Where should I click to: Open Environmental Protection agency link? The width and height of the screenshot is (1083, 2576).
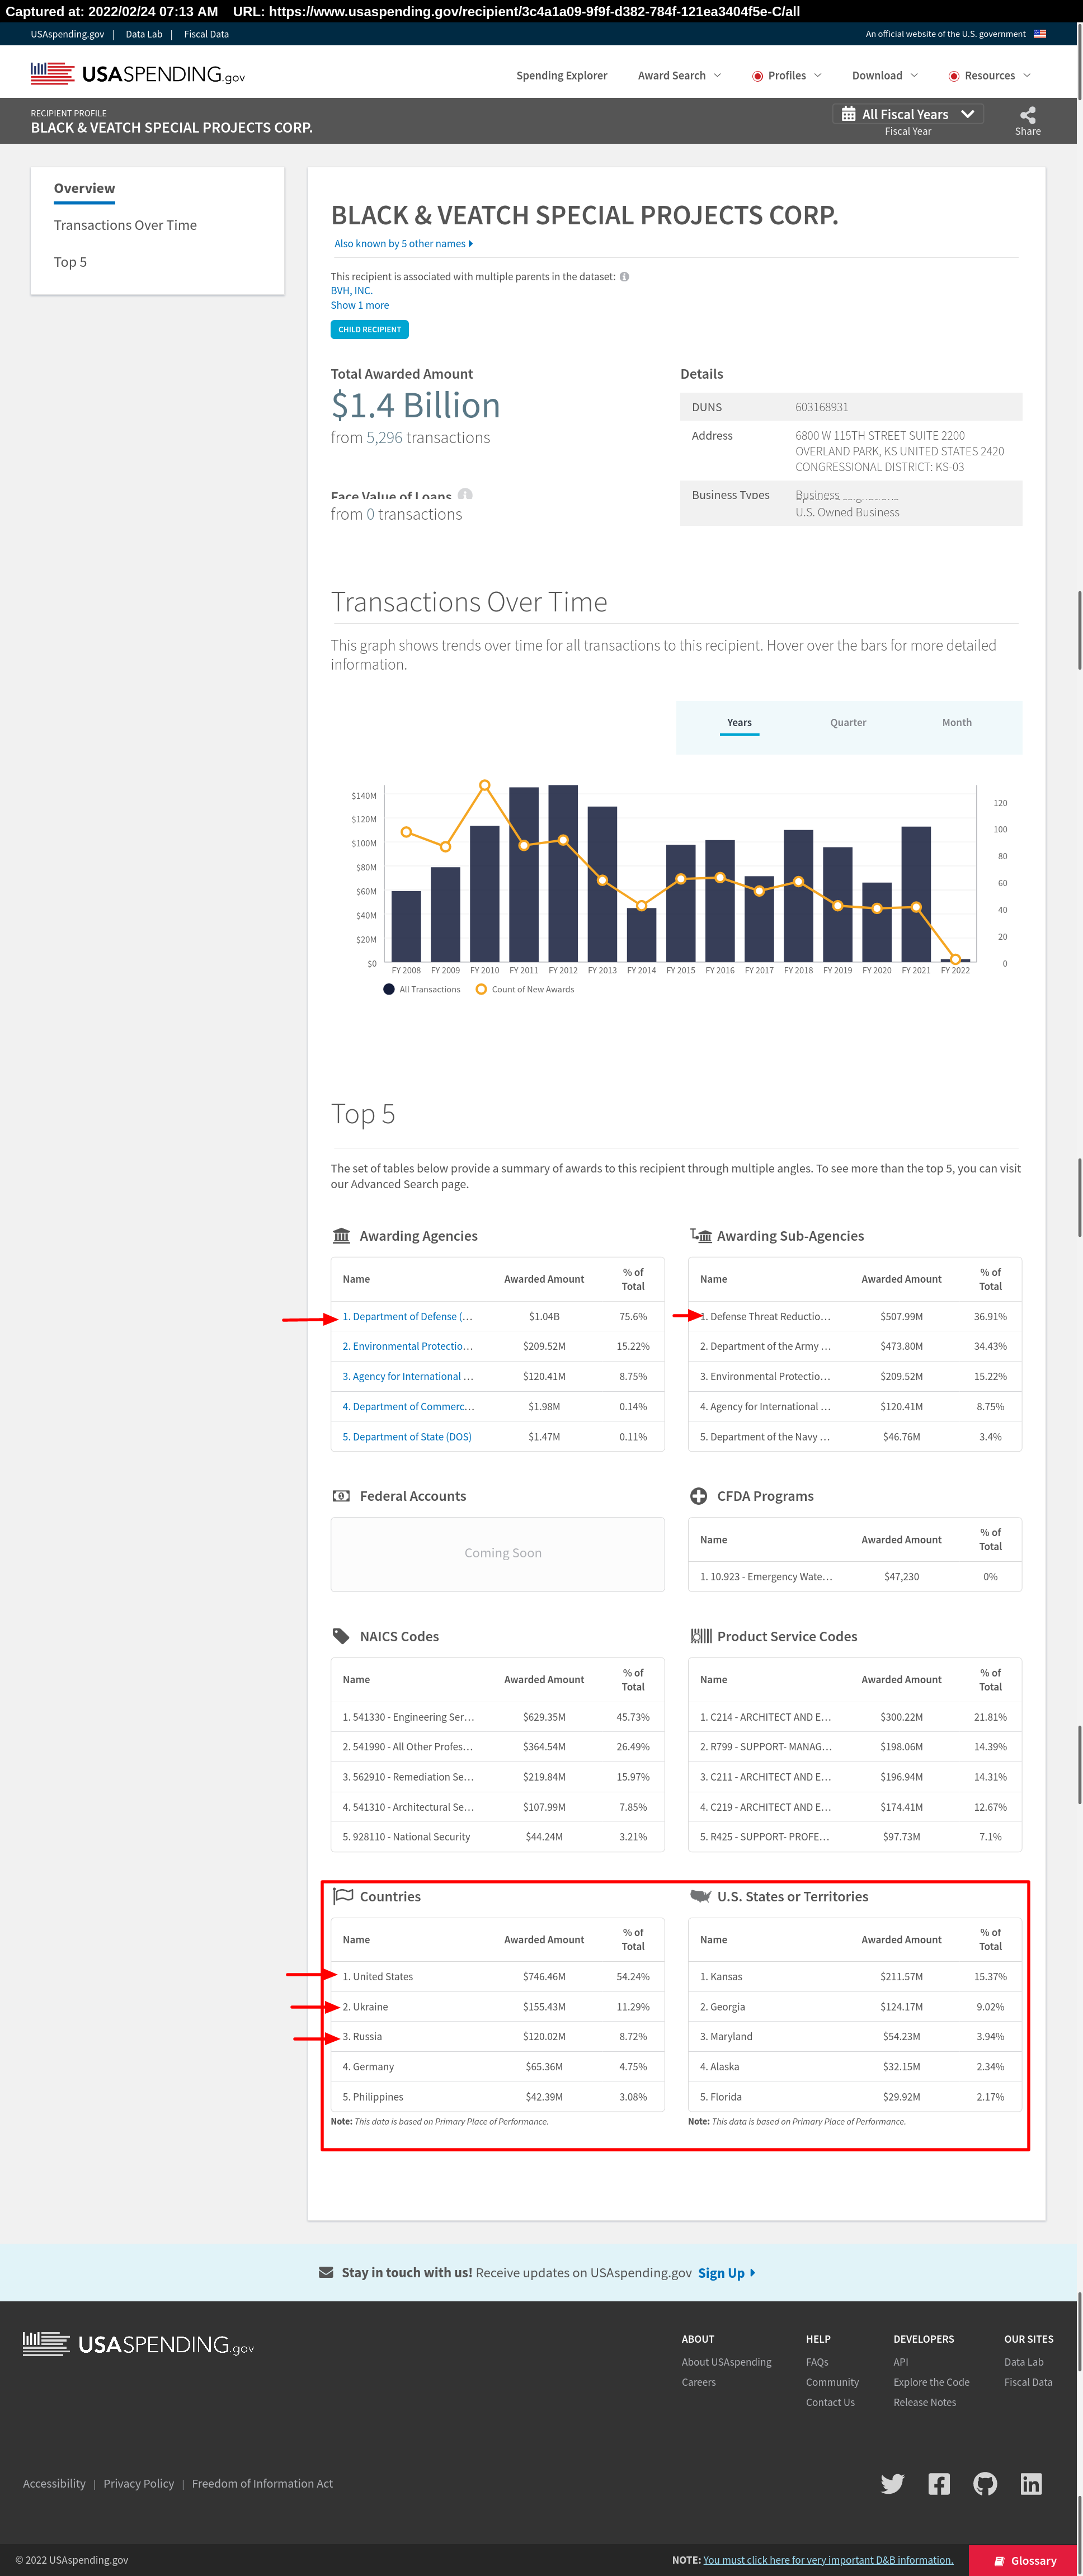(x=407, y=1346)
